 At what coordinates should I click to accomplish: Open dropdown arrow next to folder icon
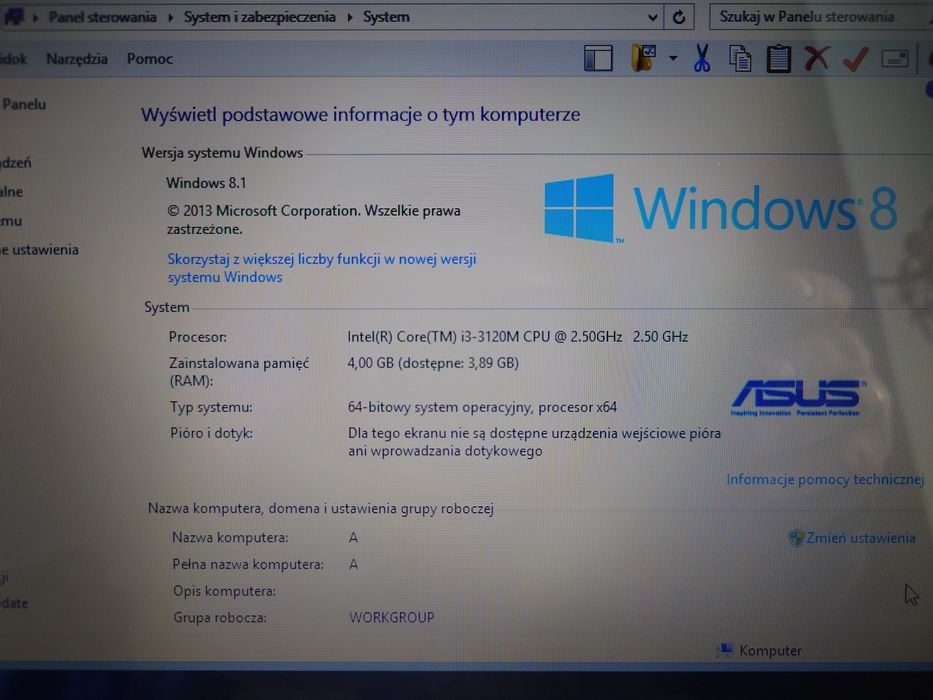[673, 58]
